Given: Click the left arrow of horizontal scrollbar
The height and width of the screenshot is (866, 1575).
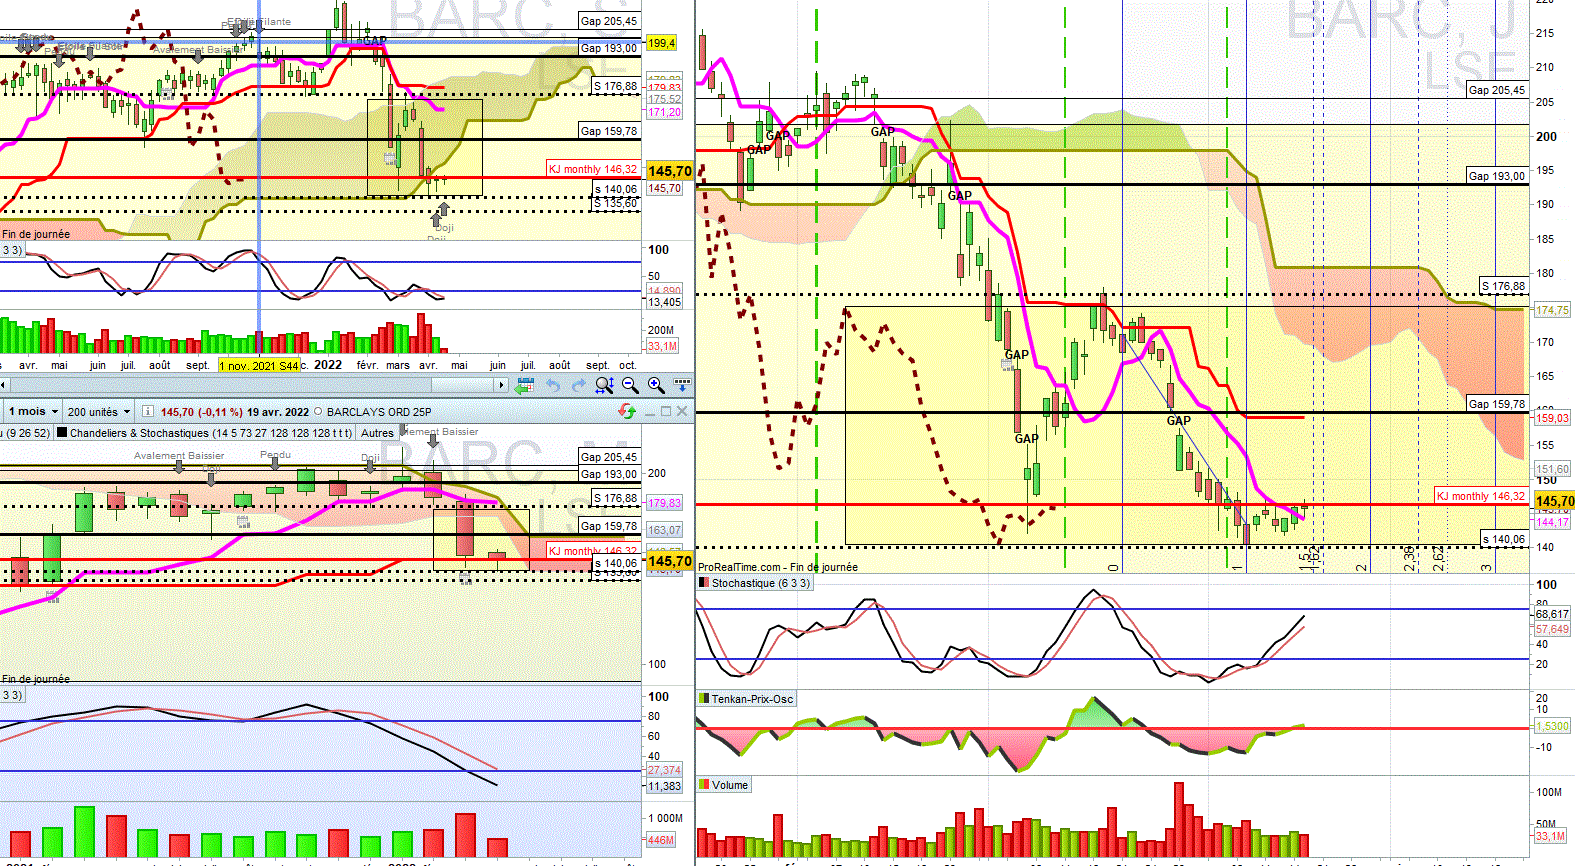Looking at the screenshot, I should [x=4, y=385].
